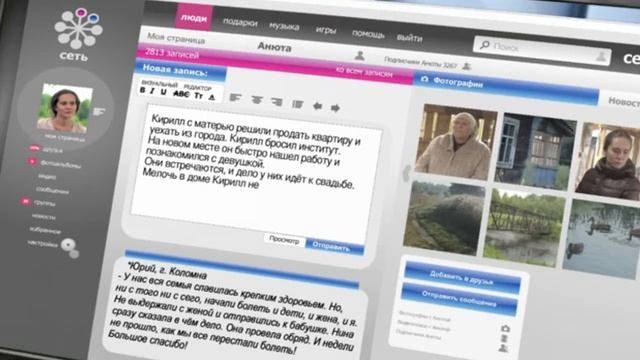Click the person icon beside Анюта name

[360, 56]
